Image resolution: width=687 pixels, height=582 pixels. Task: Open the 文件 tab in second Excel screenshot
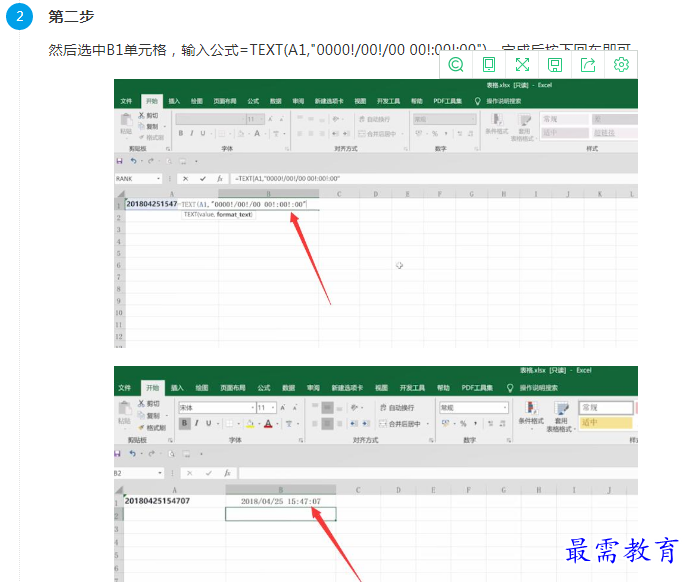[124, 388]
